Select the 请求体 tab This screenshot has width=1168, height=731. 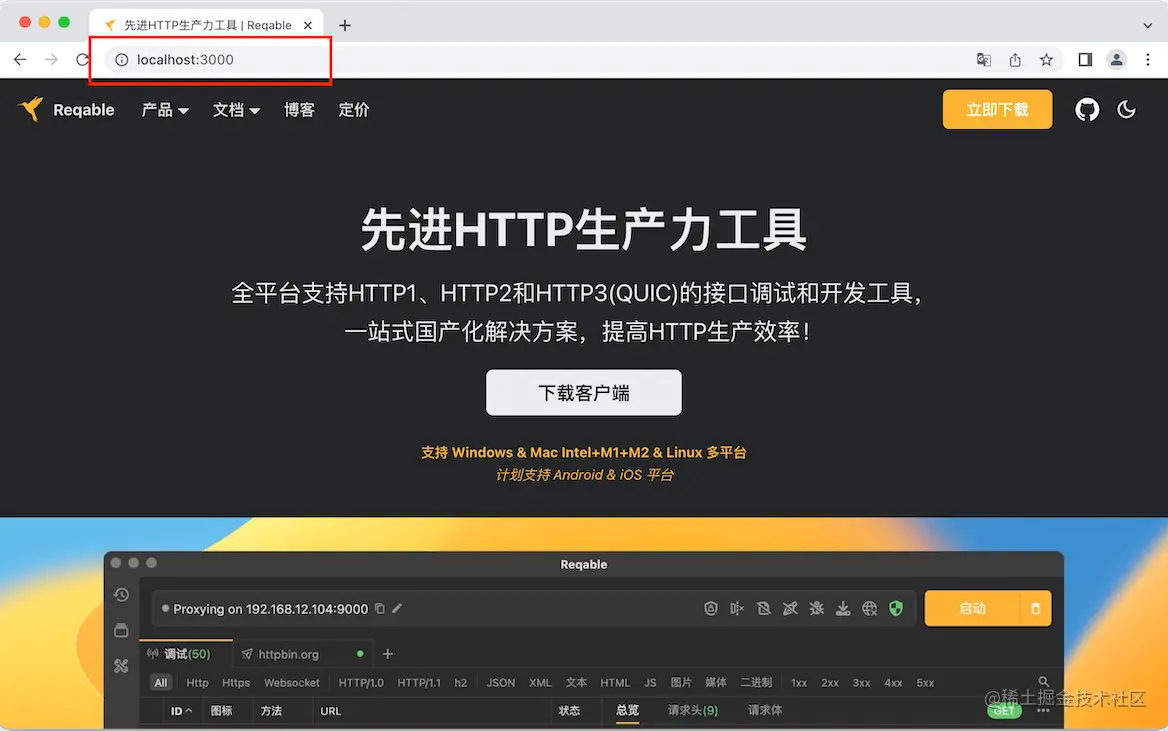tap(765, 710)
